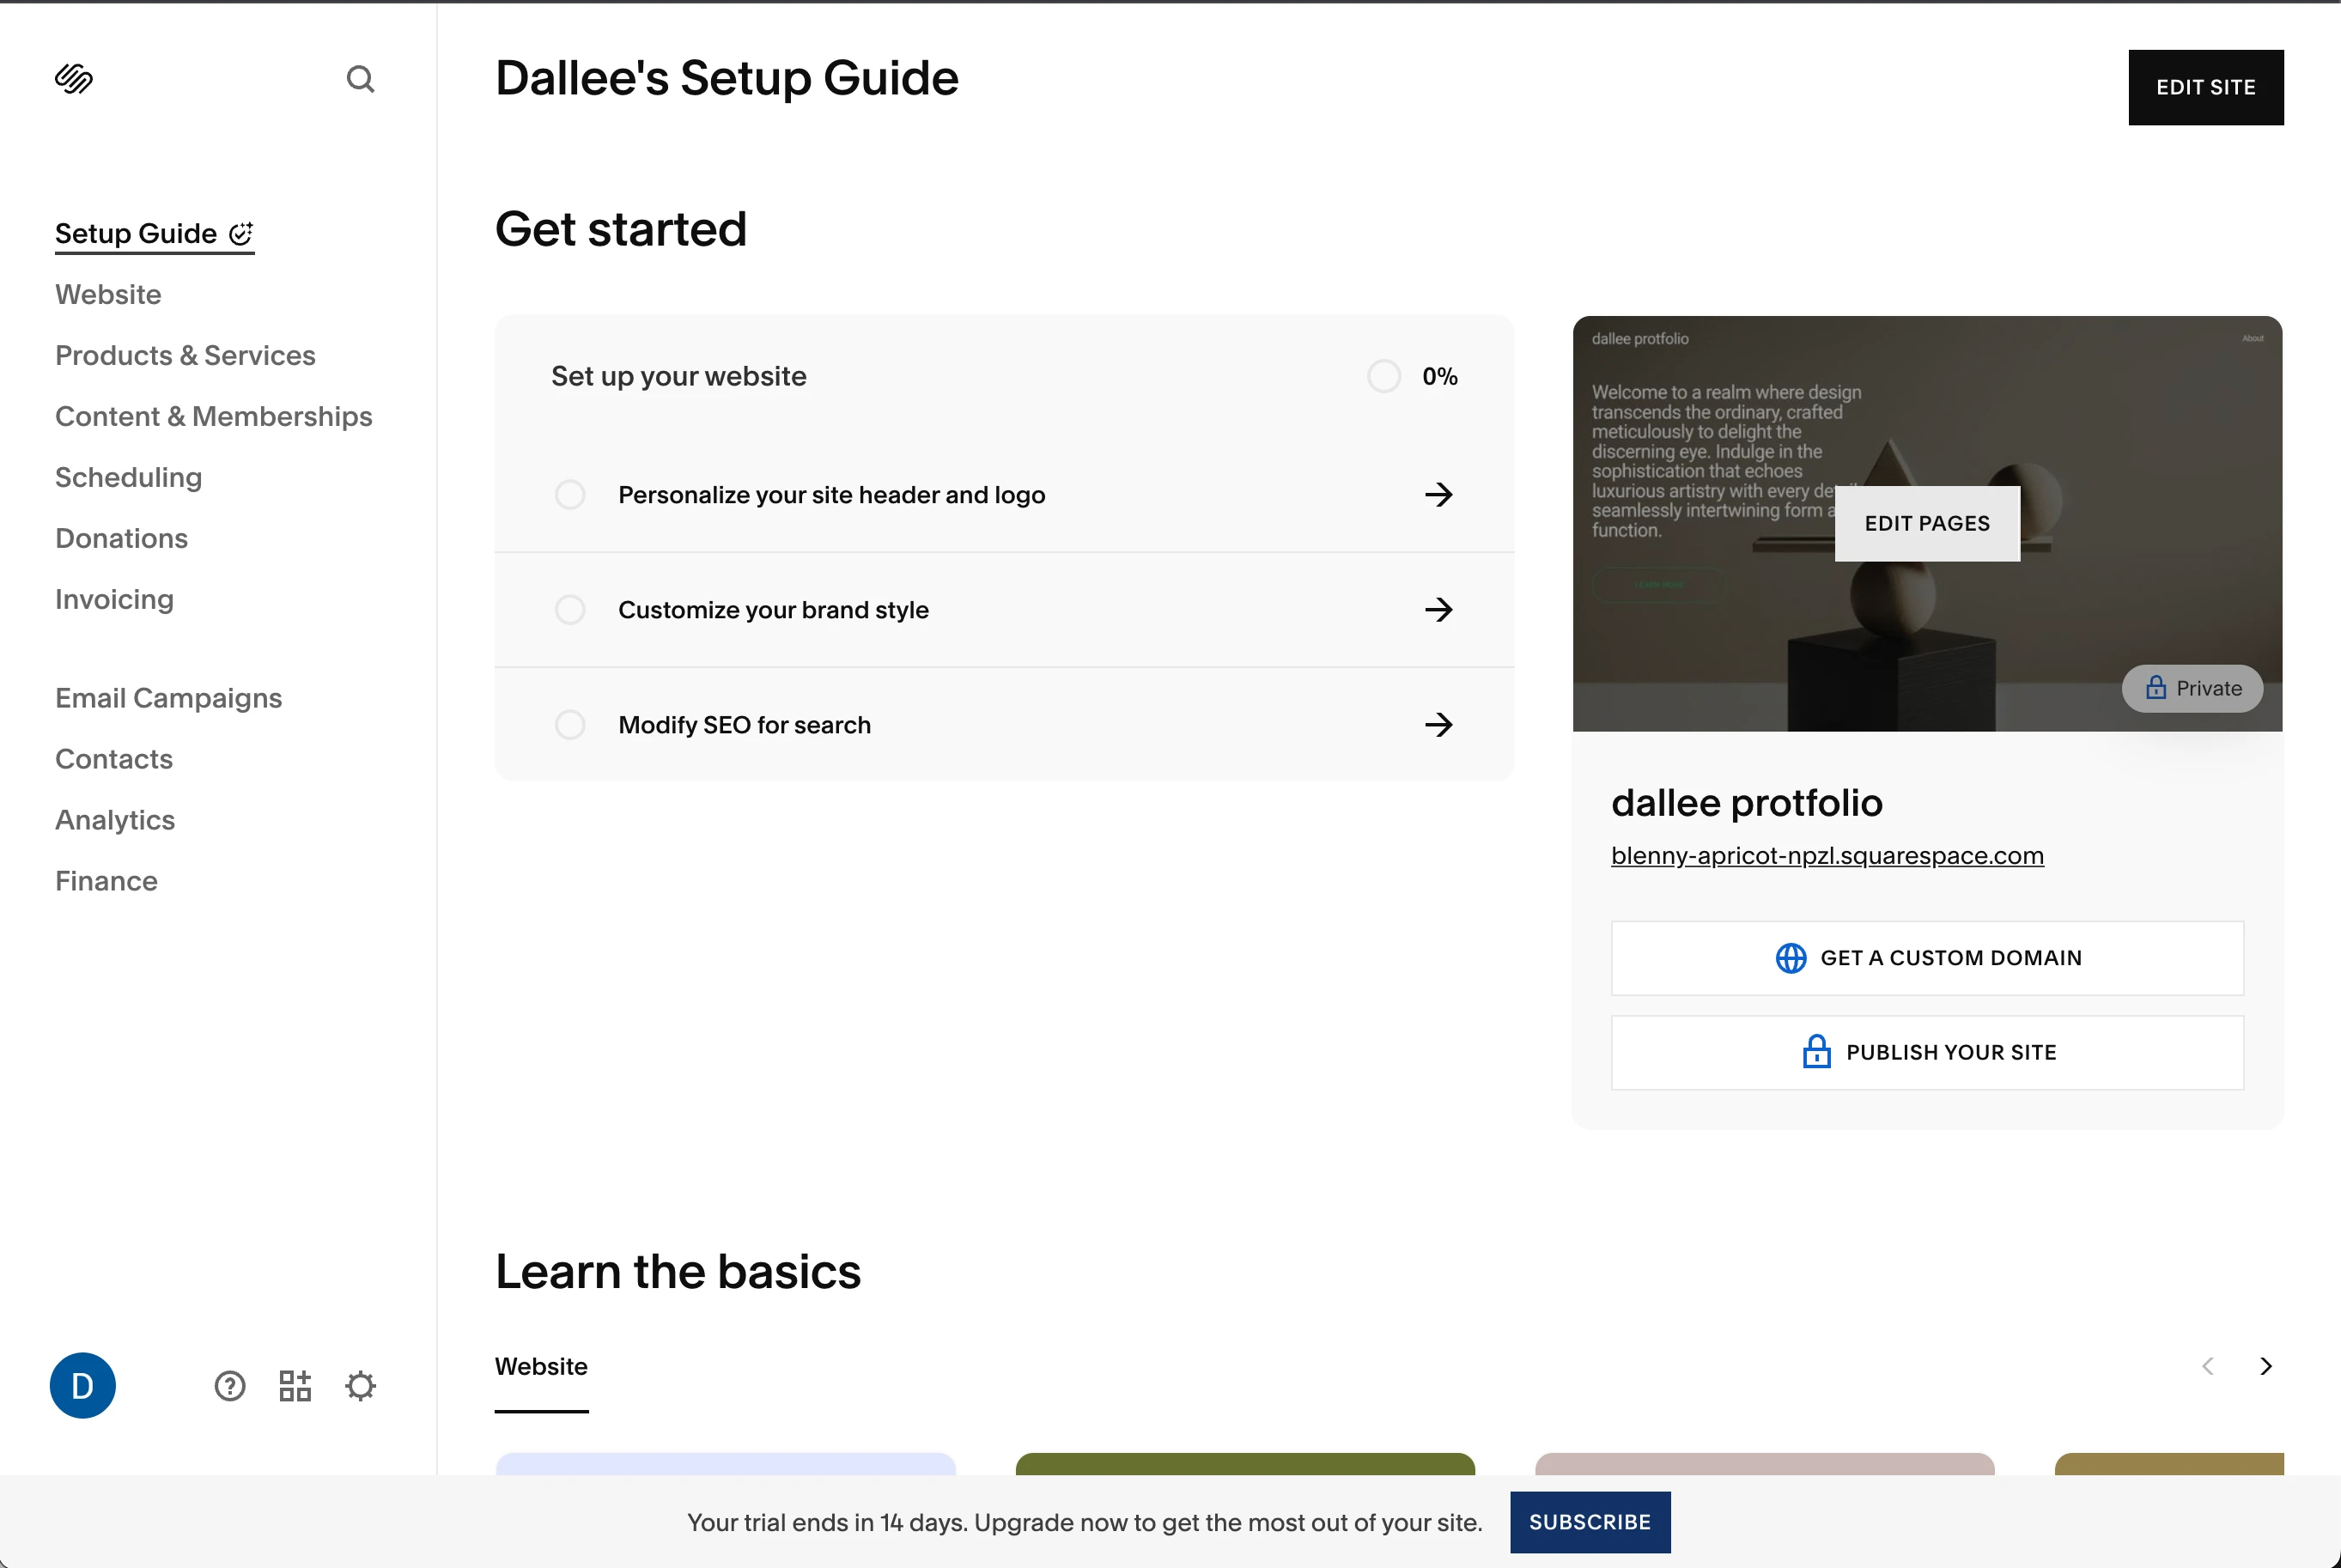Click the site preview thumbnail image

1927,524
